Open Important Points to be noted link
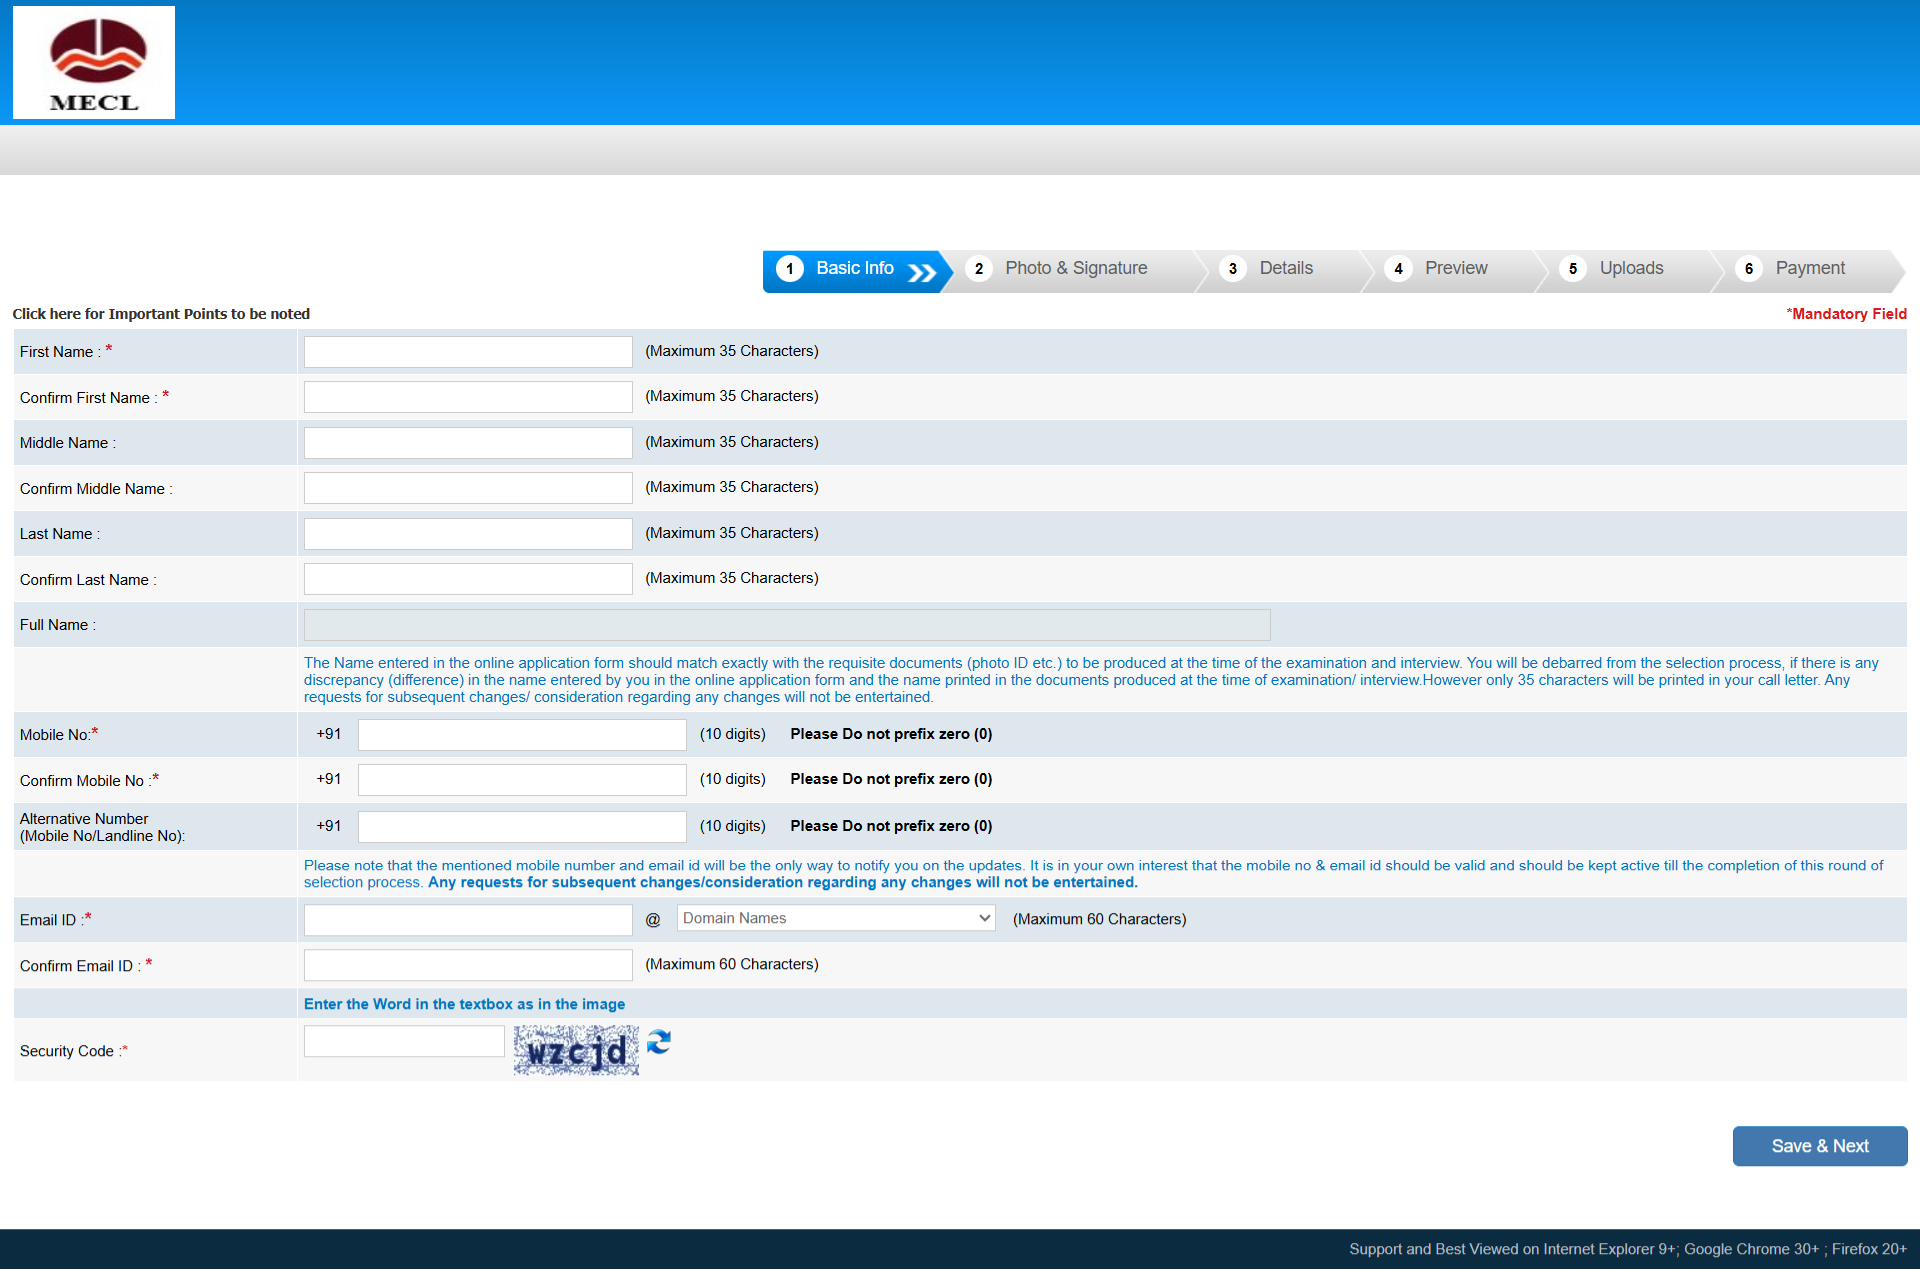The height and width of the screenshot is (1270, 1920). 161,314
